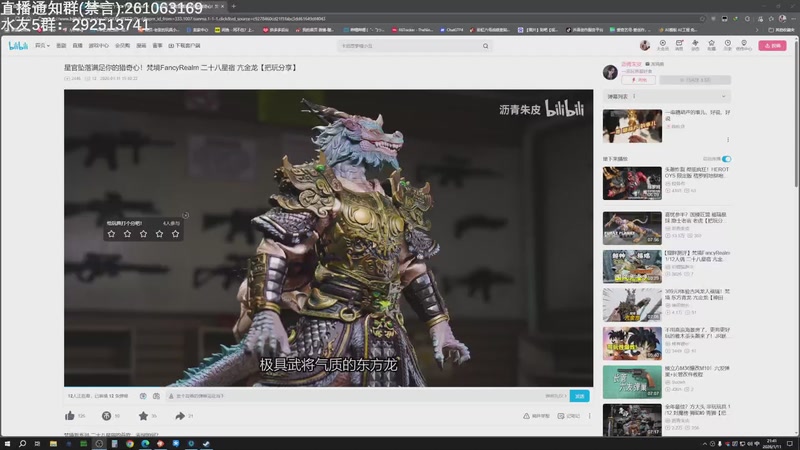The height and width of the screenshot is (450, 800).
Task: Rate five stars in rating popup
Action: tap(176, 234)
